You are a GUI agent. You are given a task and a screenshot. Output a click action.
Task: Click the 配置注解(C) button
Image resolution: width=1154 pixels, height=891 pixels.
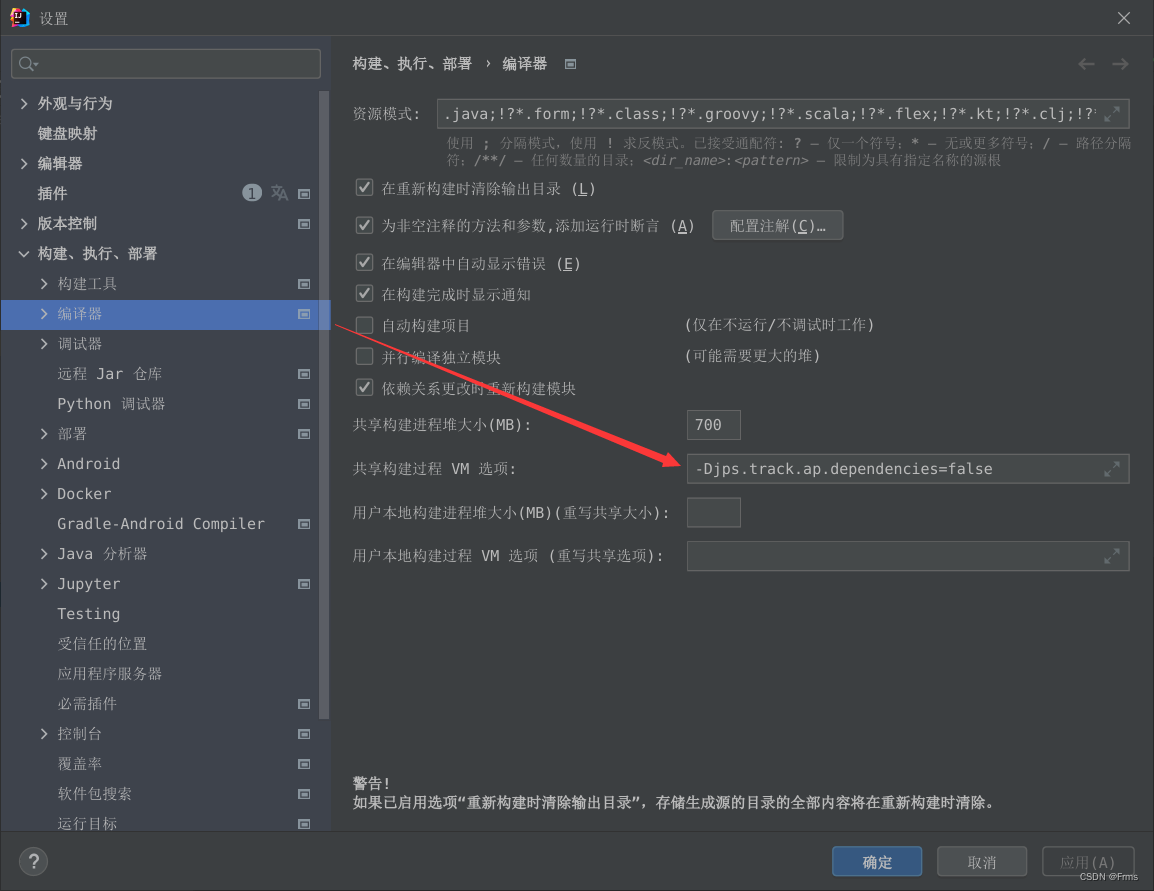(777, 225)
